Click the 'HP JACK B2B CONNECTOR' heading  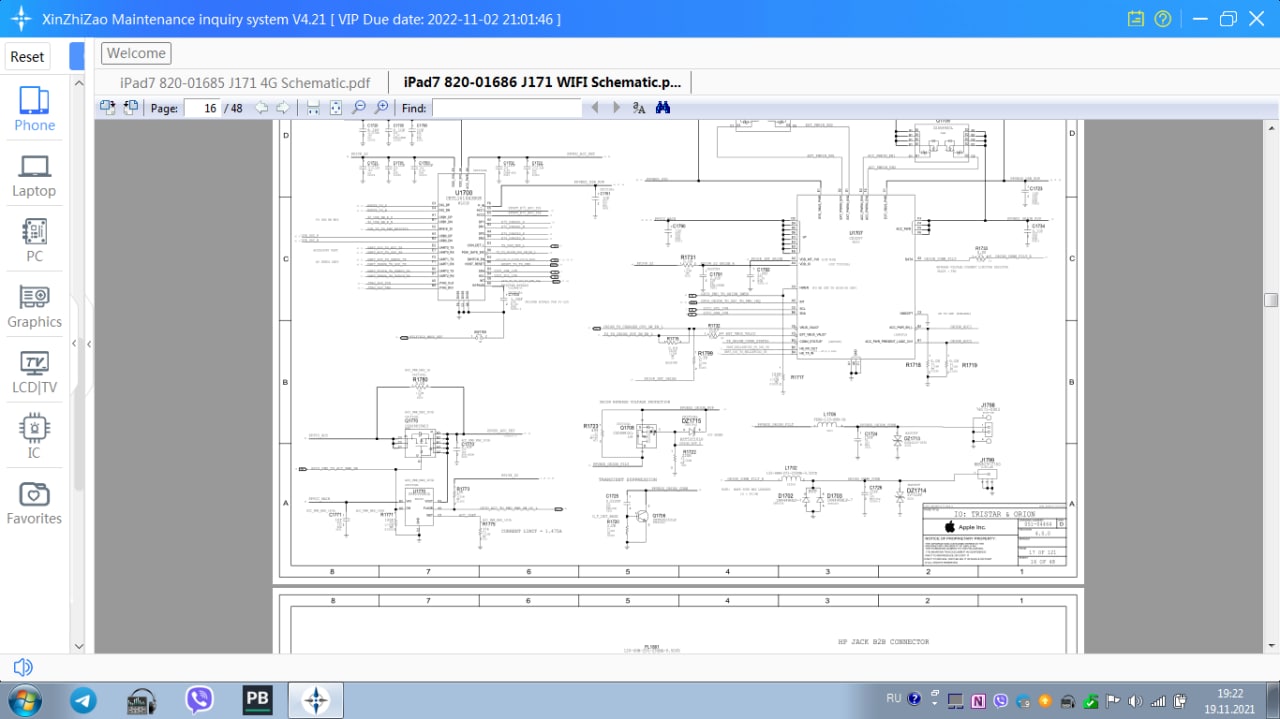click(883, 642)
